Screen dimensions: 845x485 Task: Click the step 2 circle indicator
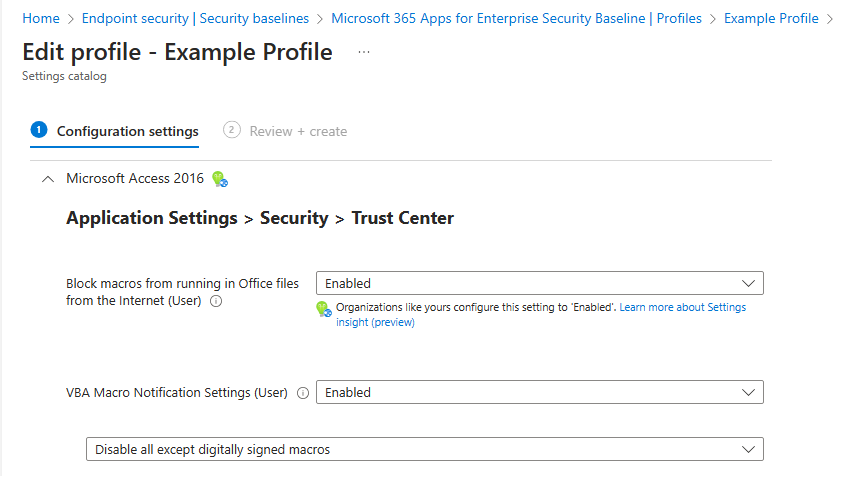pos(232,130)
